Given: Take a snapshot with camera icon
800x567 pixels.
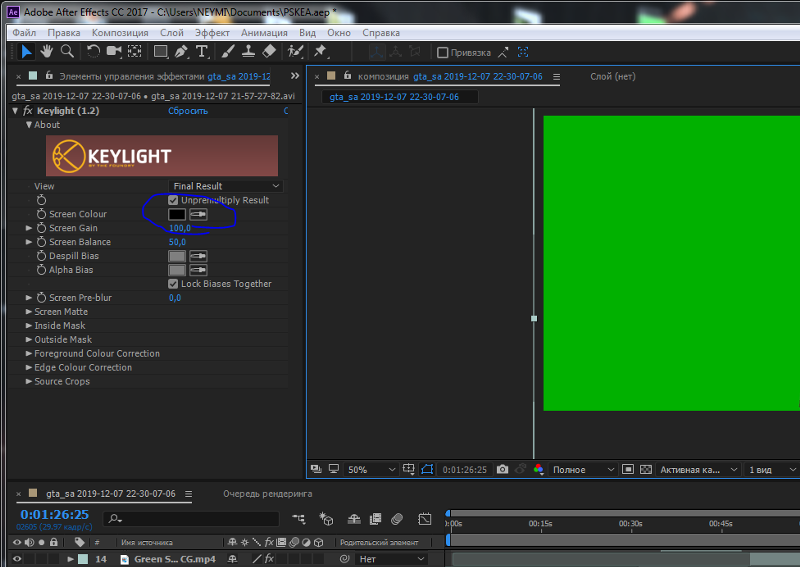Looking at the screenshot, I should coord(502,469).
